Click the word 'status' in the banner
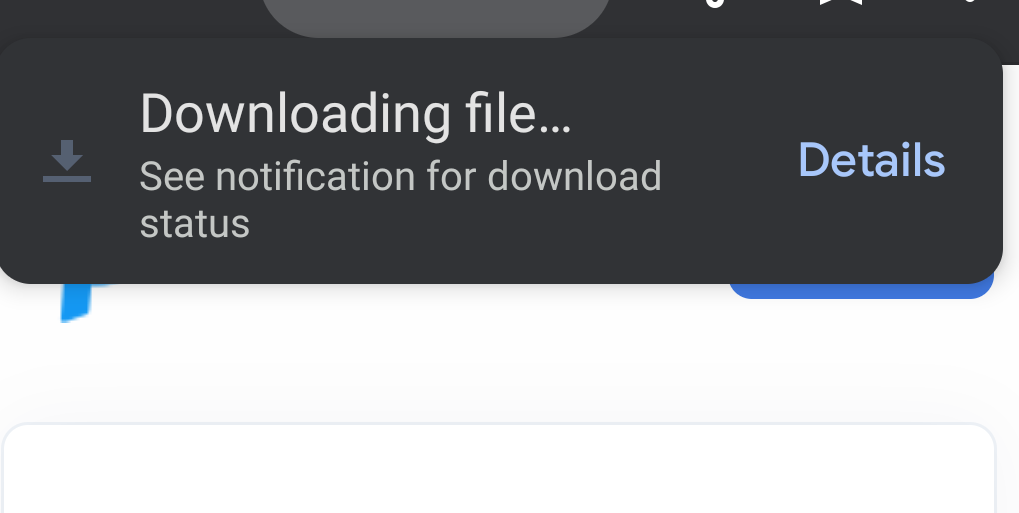This screenshot has height=513, width=1019. 195,224
